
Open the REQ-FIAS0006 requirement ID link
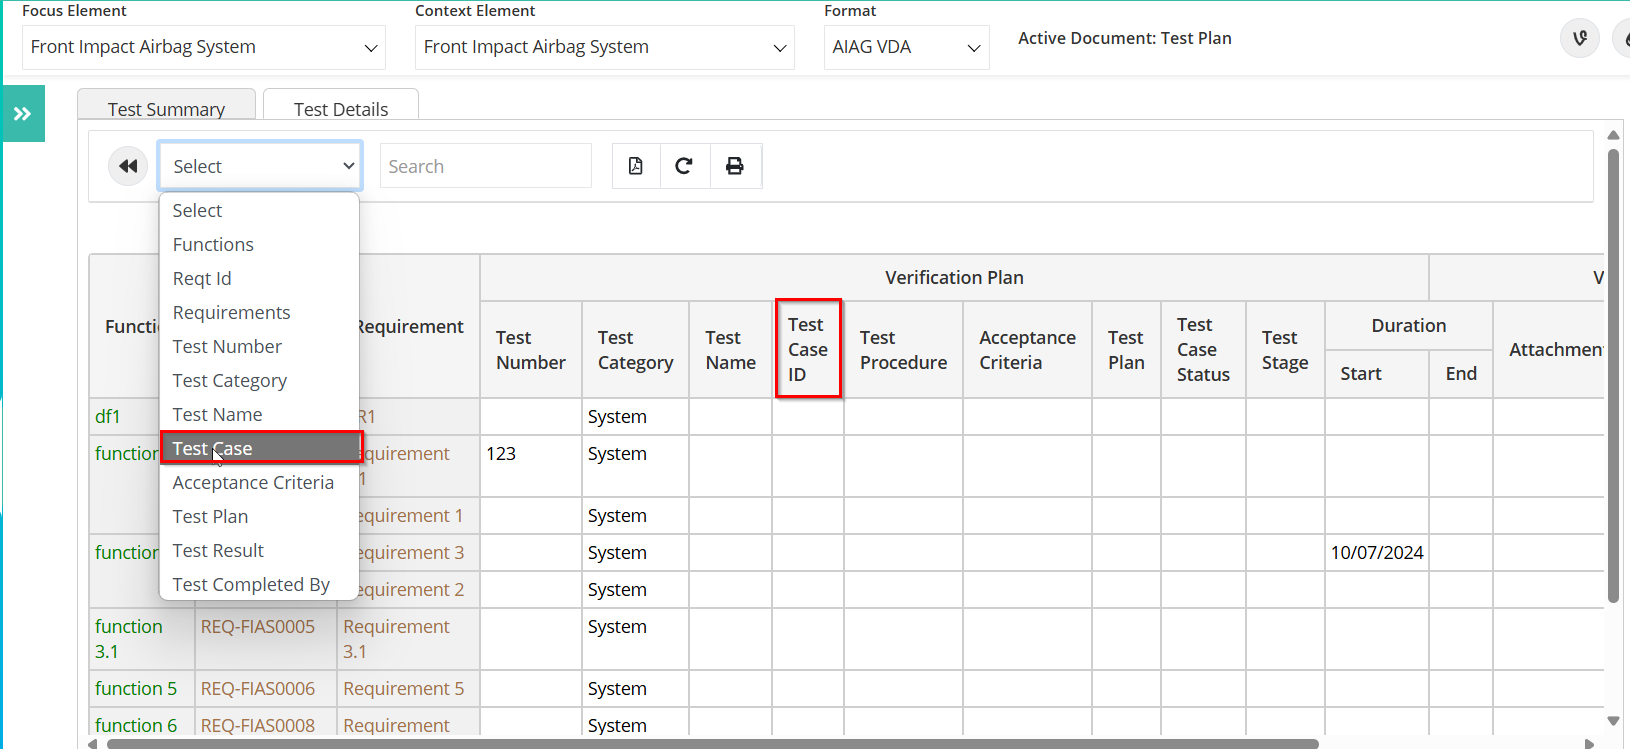258,689
